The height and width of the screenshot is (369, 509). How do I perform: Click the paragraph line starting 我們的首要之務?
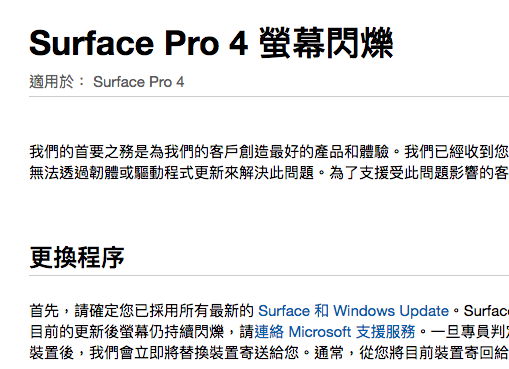pos(269,152)
